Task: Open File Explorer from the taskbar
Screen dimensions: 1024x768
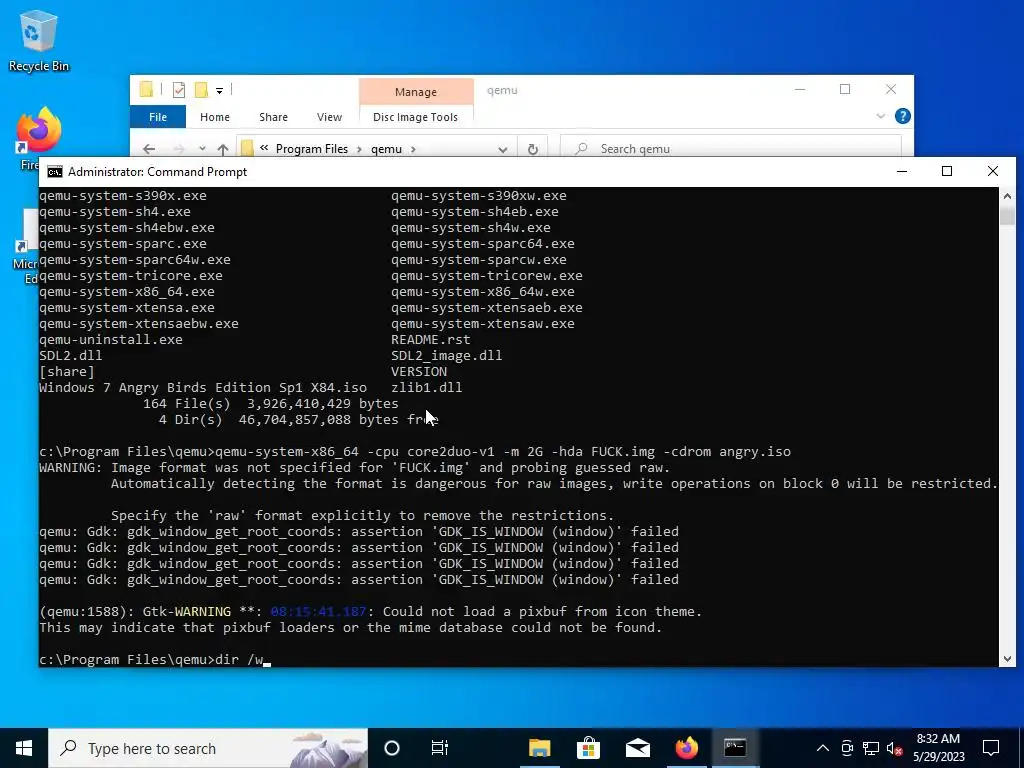Action: tap(539, 748)
